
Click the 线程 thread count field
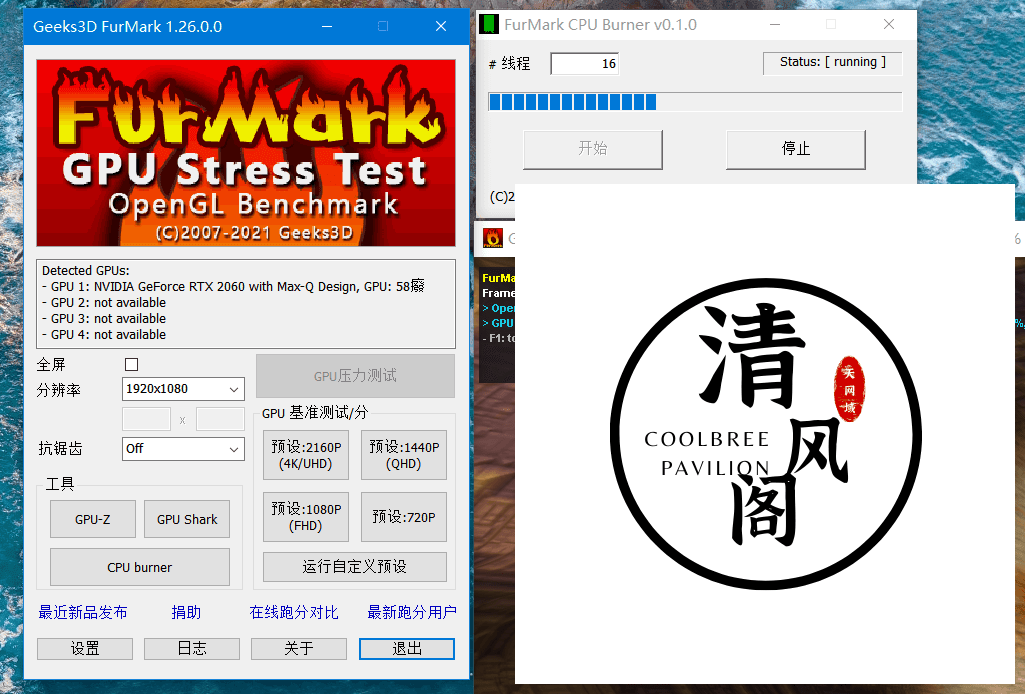click(585, 63)
